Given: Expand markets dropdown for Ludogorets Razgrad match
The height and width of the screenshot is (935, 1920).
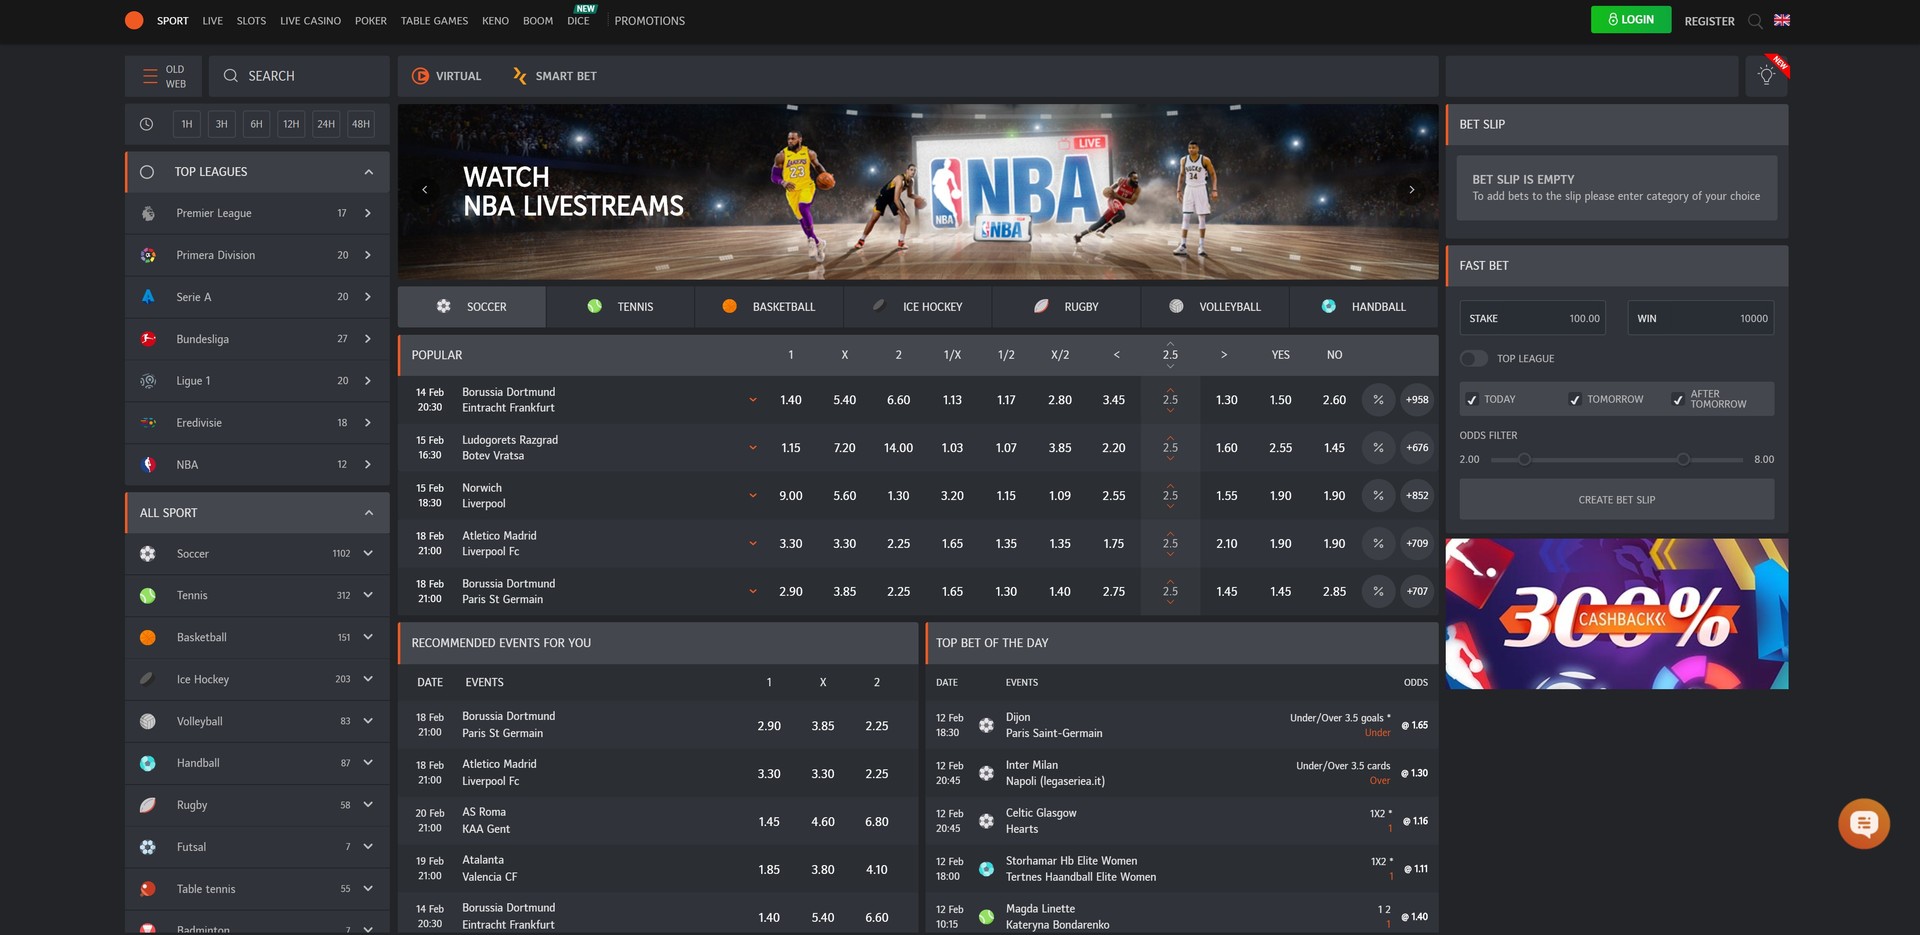Looking at the screenshot, I should [x=753, y=448].
